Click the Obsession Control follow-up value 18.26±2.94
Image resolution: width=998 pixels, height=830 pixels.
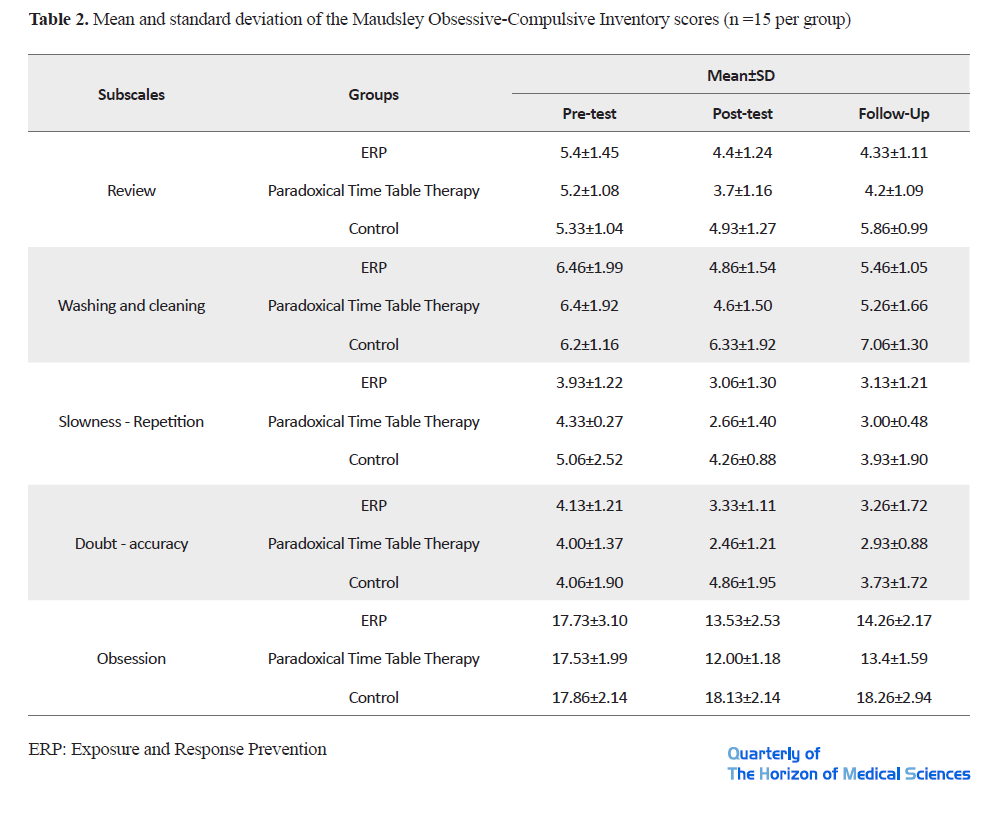[894, 698]
